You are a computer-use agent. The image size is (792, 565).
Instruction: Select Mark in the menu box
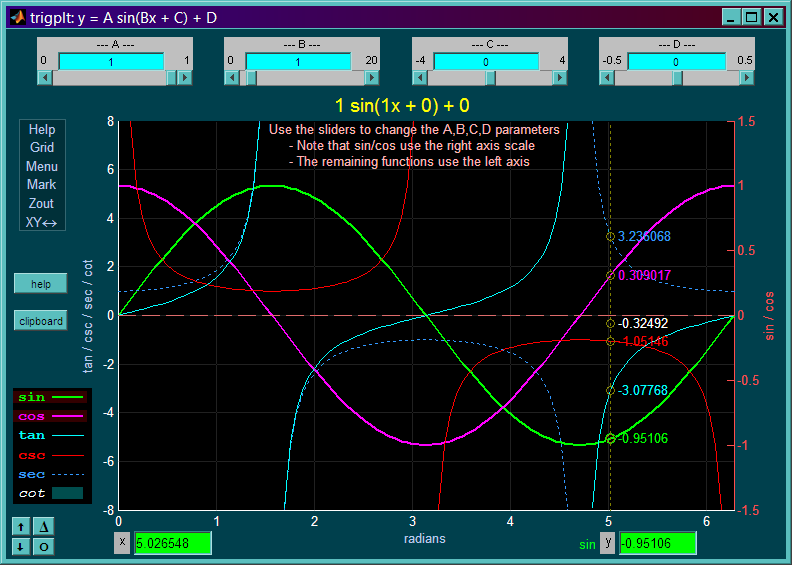coord(42,185)
